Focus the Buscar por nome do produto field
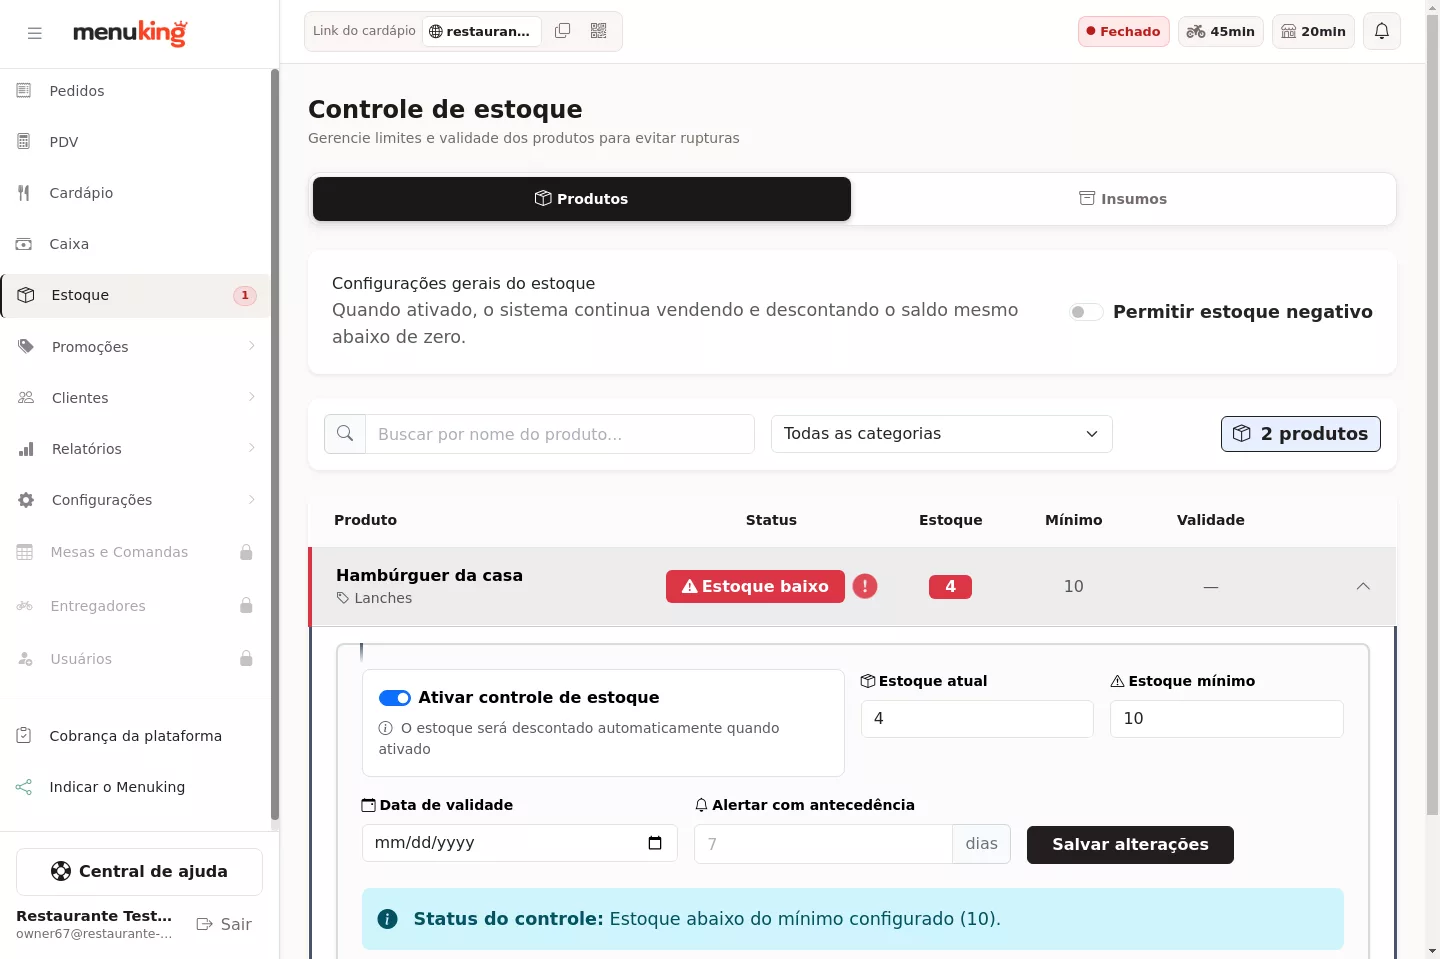Image resolution: width=1440 pixels, height=959 pixels. click(x=560, y=434)
